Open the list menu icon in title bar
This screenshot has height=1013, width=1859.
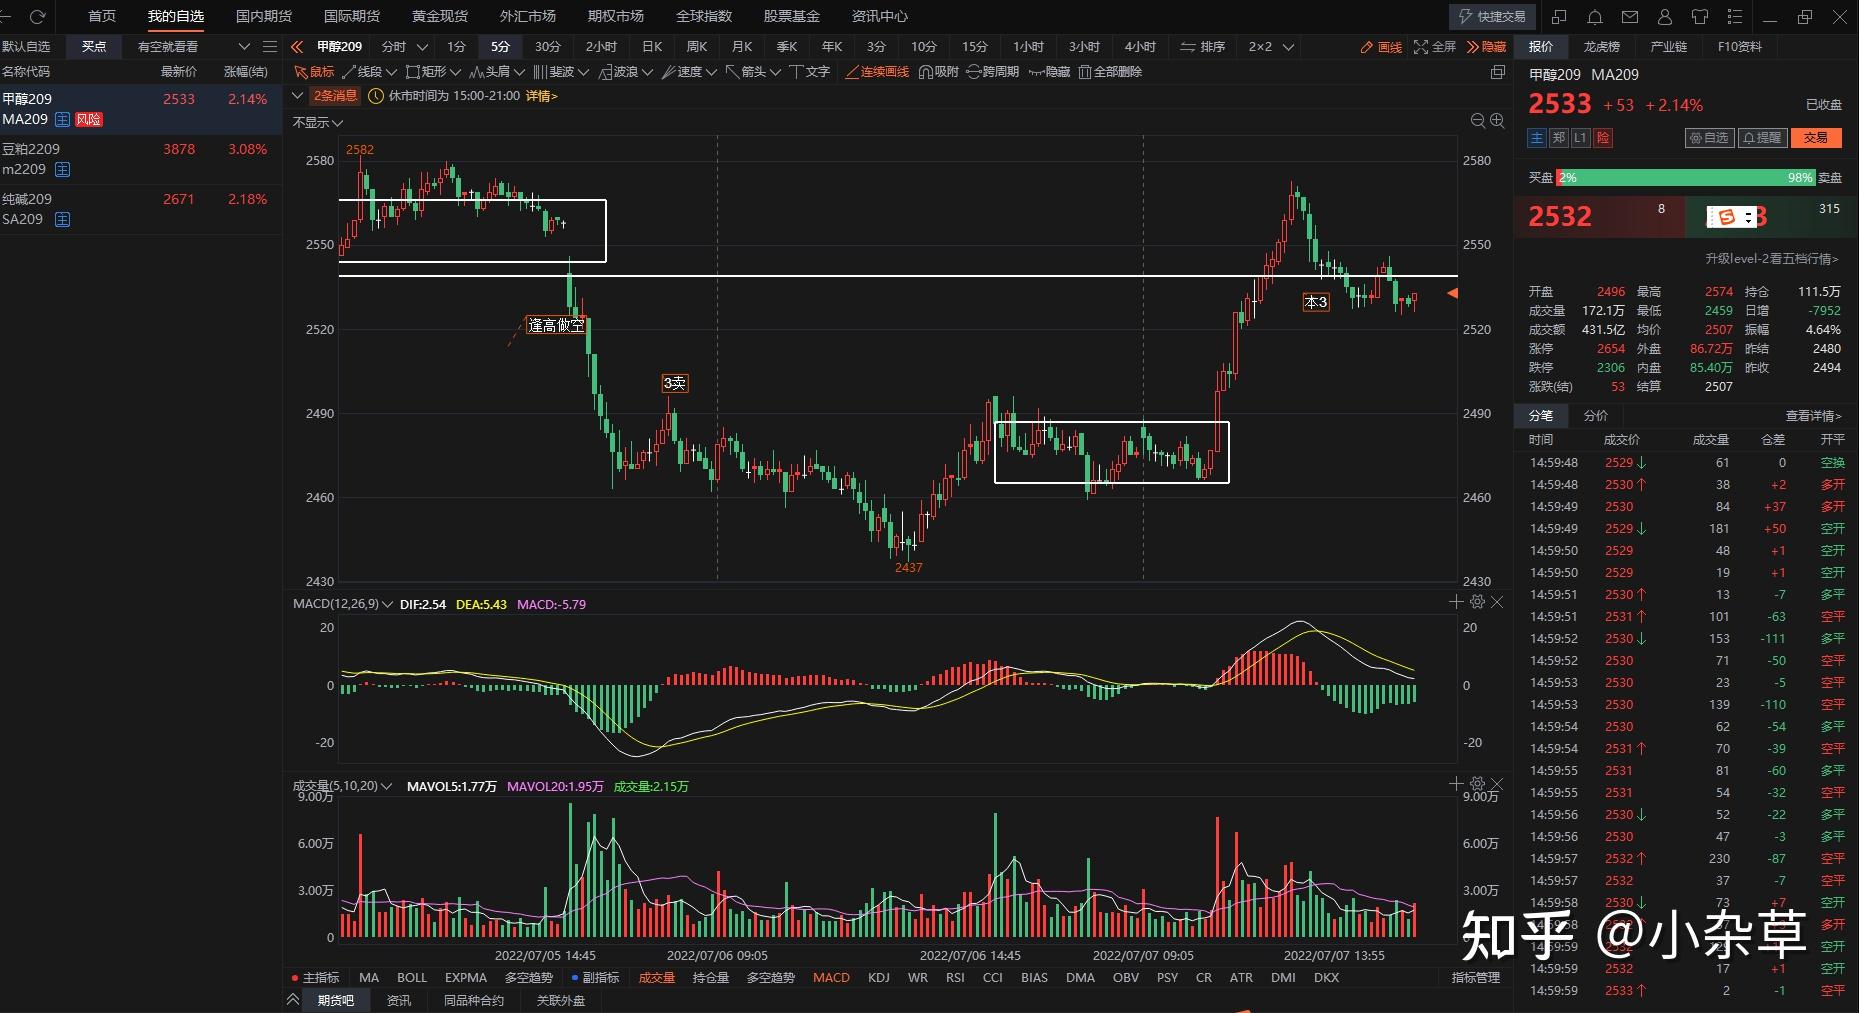[x=1735, y=17]
